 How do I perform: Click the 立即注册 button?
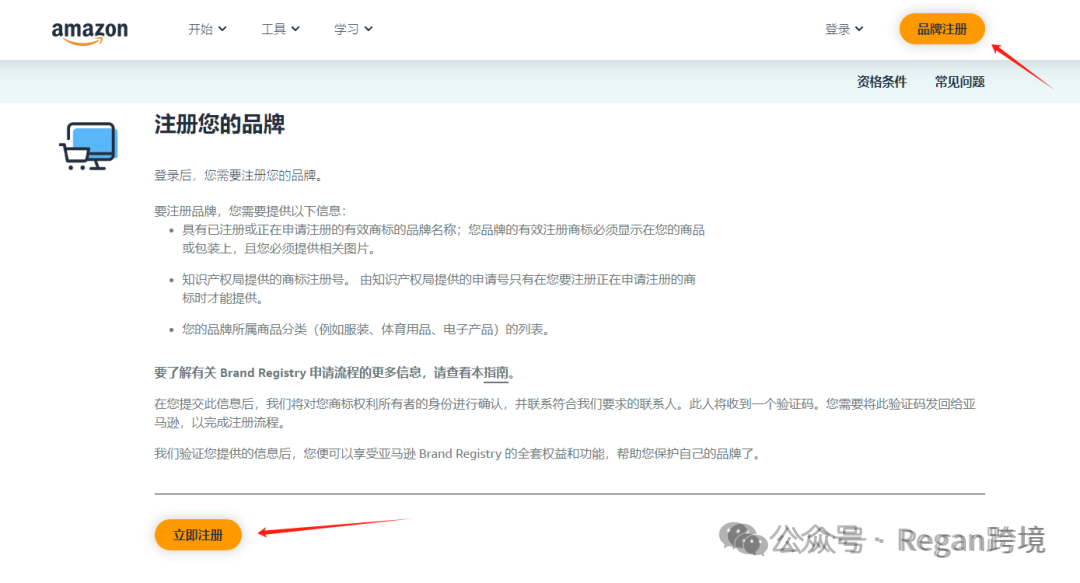[x=198, y=535]
